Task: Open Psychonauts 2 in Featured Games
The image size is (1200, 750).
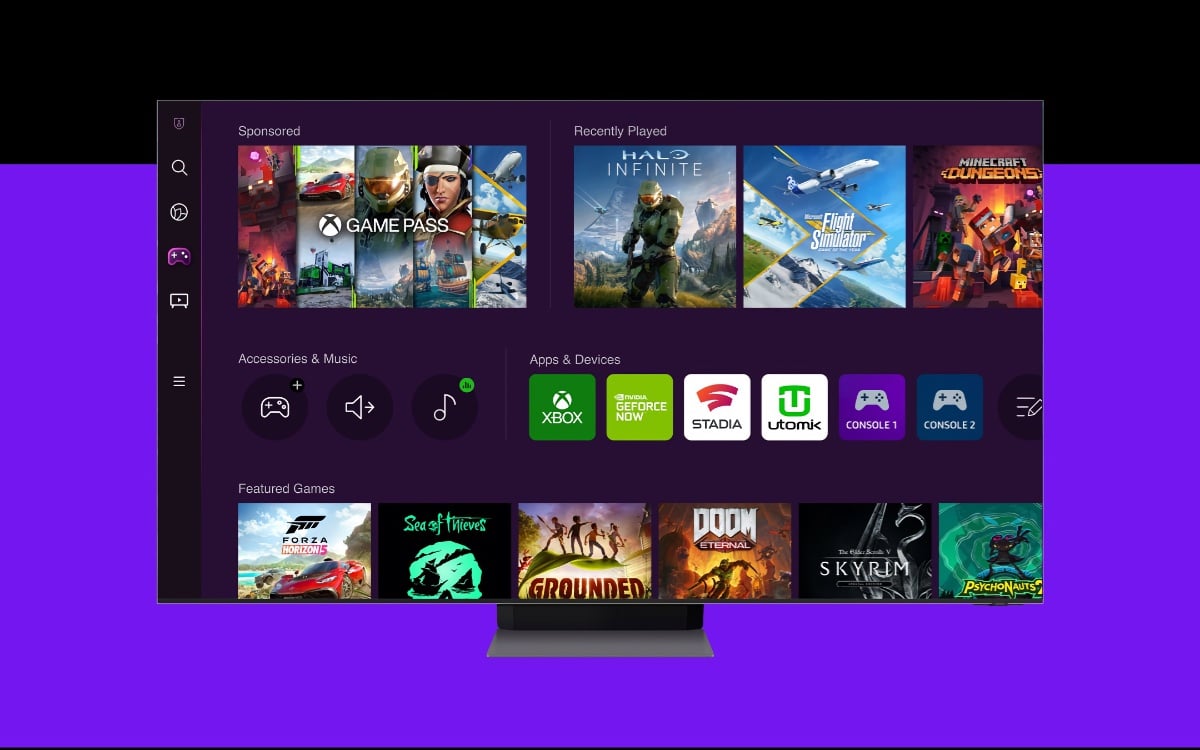Action: pyautogui.click(x=991, y=551)
